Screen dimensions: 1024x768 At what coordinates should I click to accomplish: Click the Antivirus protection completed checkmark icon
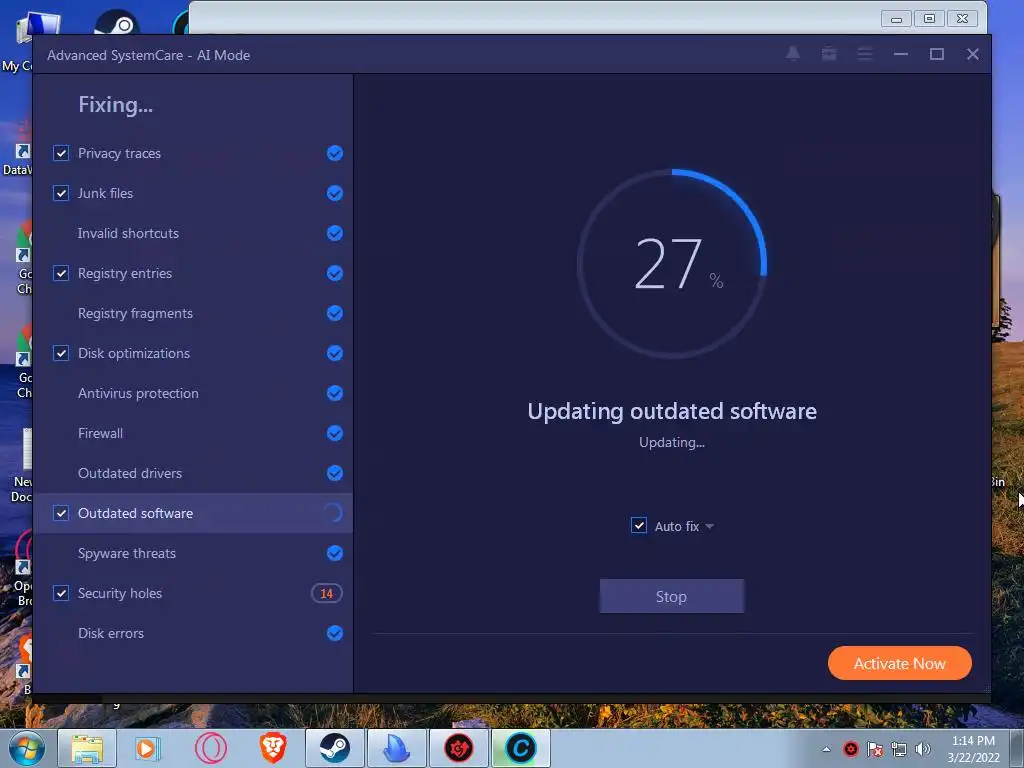(x=334, y=393)
